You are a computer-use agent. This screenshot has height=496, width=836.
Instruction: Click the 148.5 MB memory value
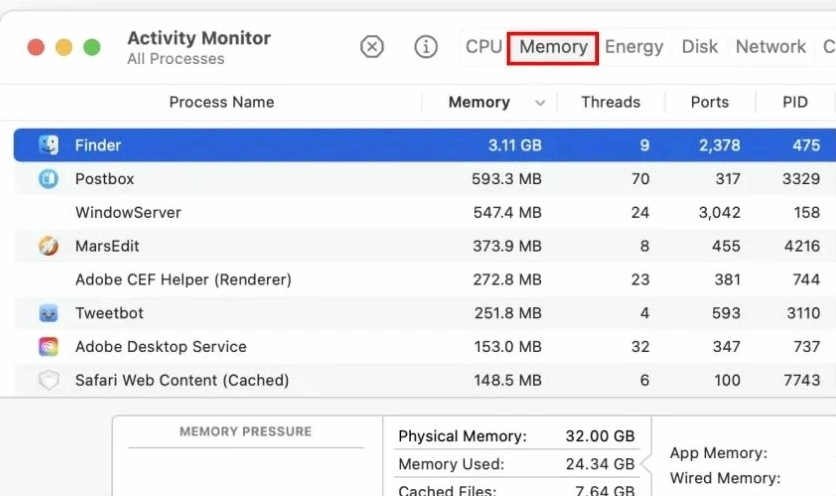[508, 380]
